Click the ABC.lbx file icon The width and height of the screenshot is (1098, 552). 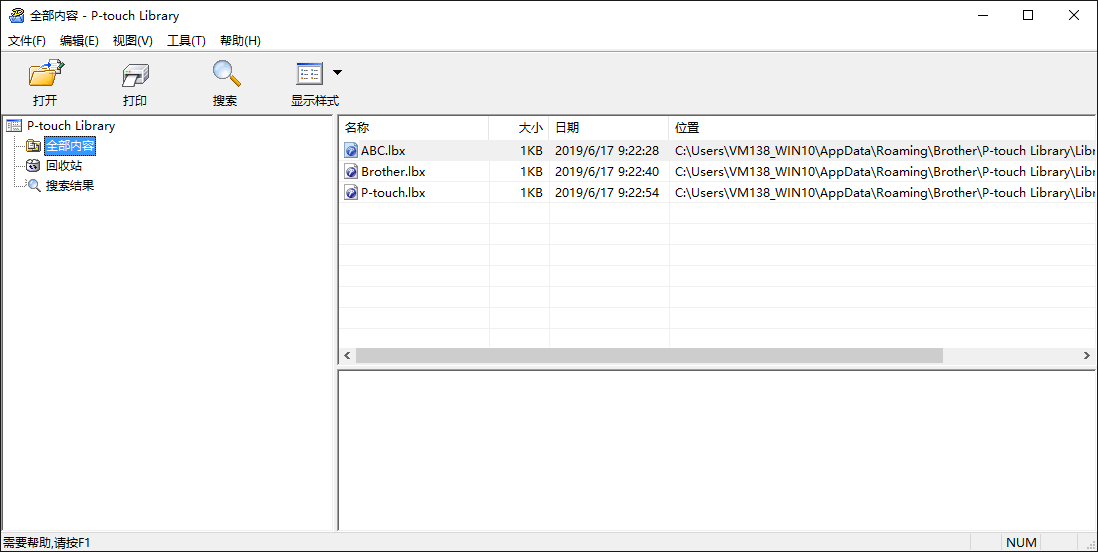click(351, 151)
